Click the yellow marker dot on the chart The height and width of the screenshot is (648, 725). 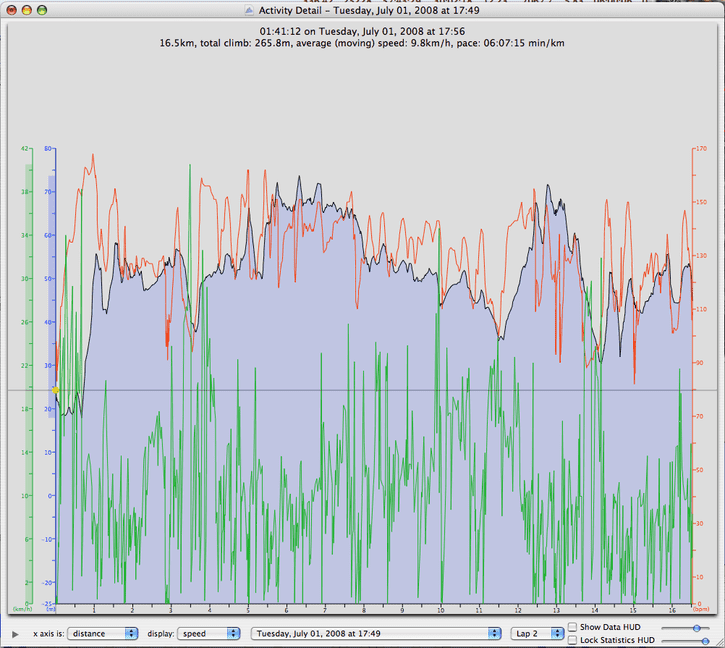pos(55,390)
